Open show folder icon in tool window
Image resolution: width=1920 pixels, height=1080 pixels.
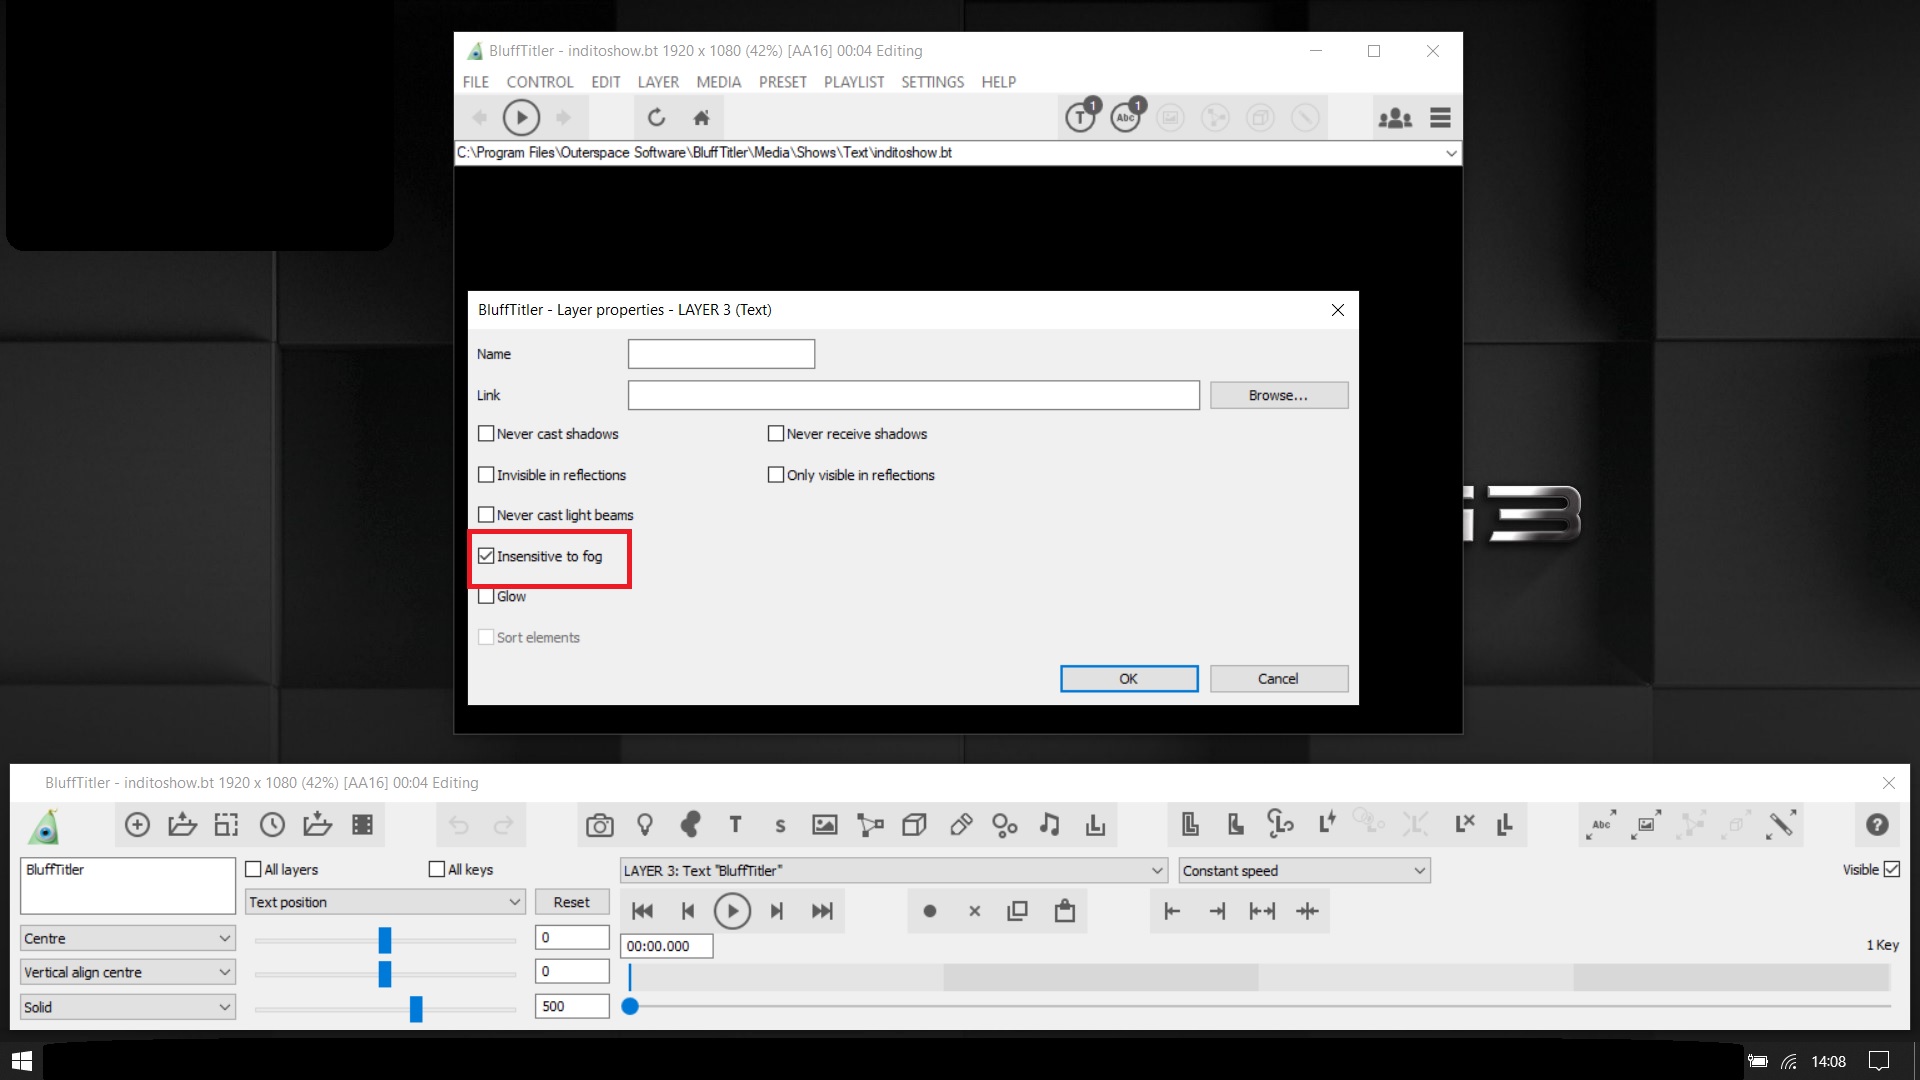(x=182, y=825)
